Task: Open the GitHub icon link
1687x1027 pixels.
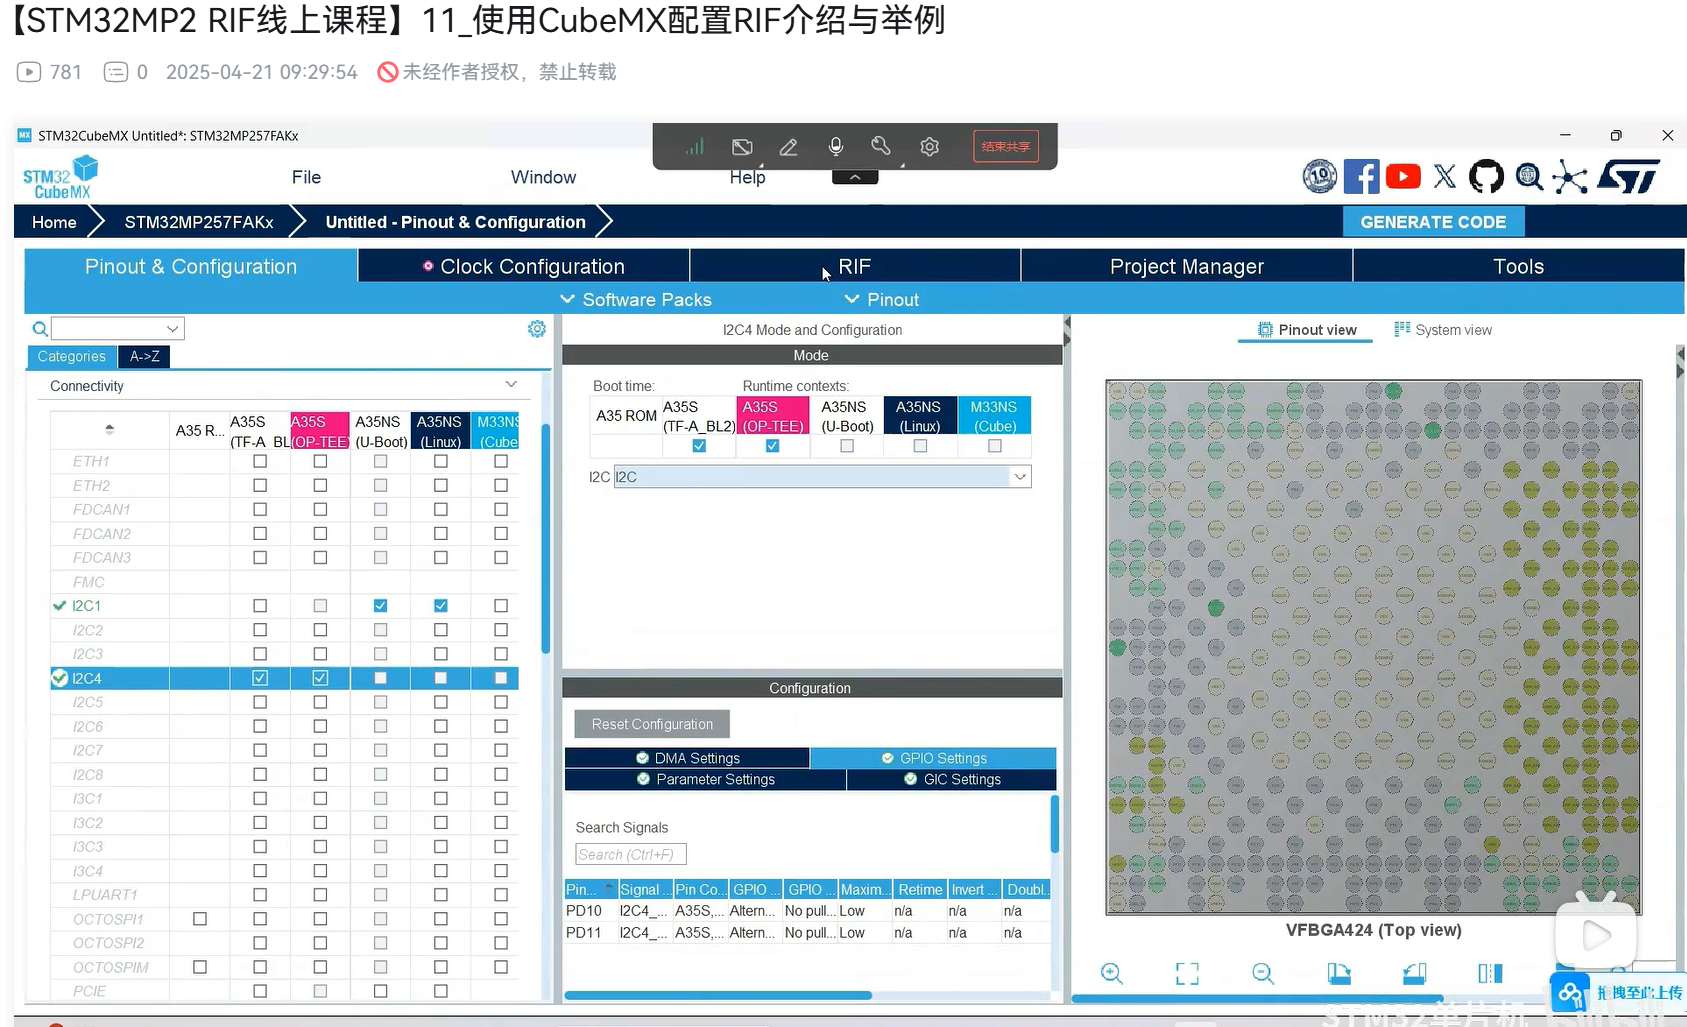Action: tap(1486, 177)
